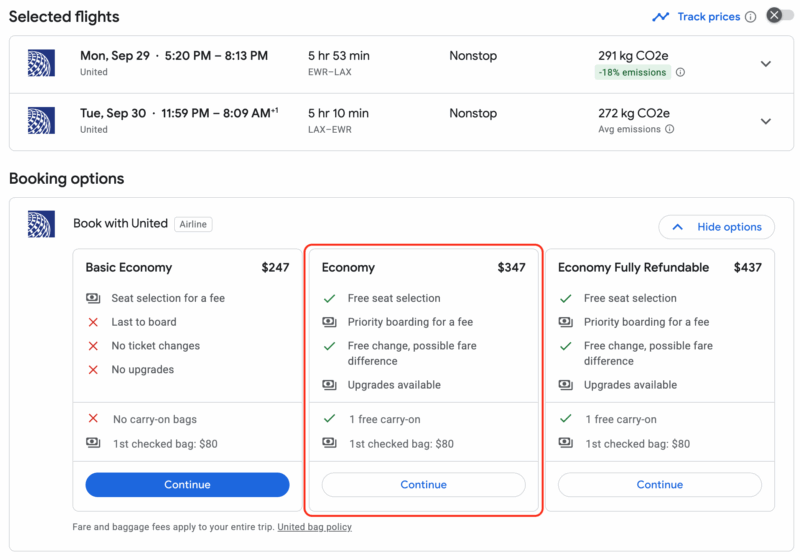Click the $247 price
This screenshot has height=560, width=800.
(x=275, y=268)
